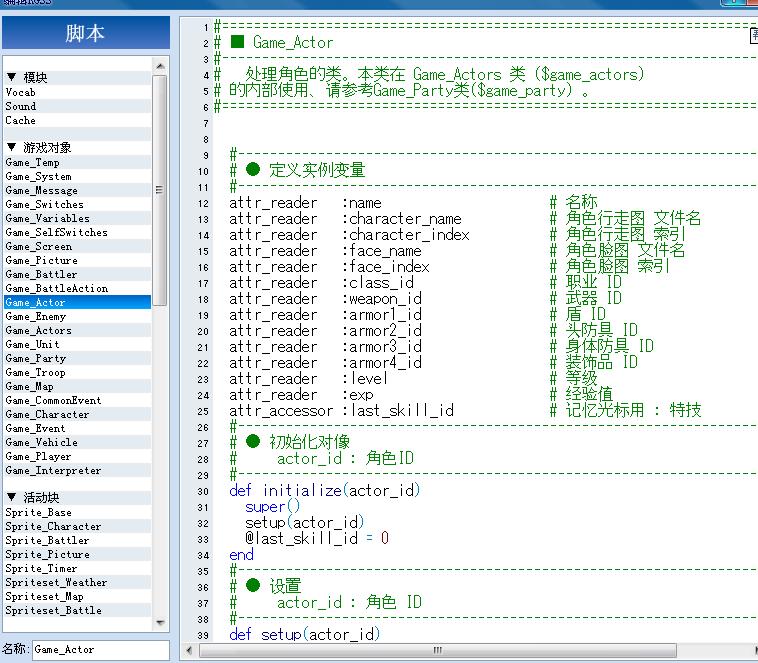
Task: Open the Game_Temp script
Action: [x=77, y=162]
